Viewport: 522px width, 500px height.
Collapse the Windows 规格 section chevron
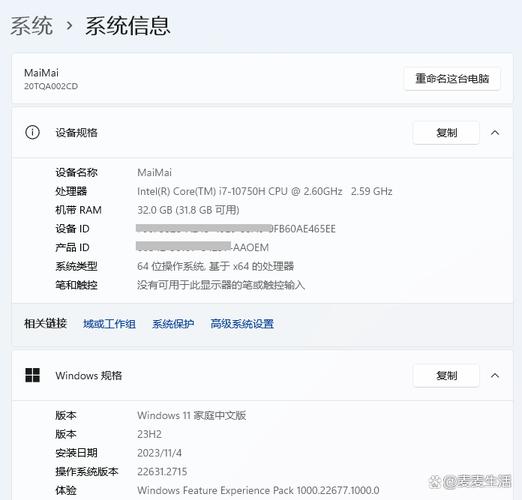(495, 375)
